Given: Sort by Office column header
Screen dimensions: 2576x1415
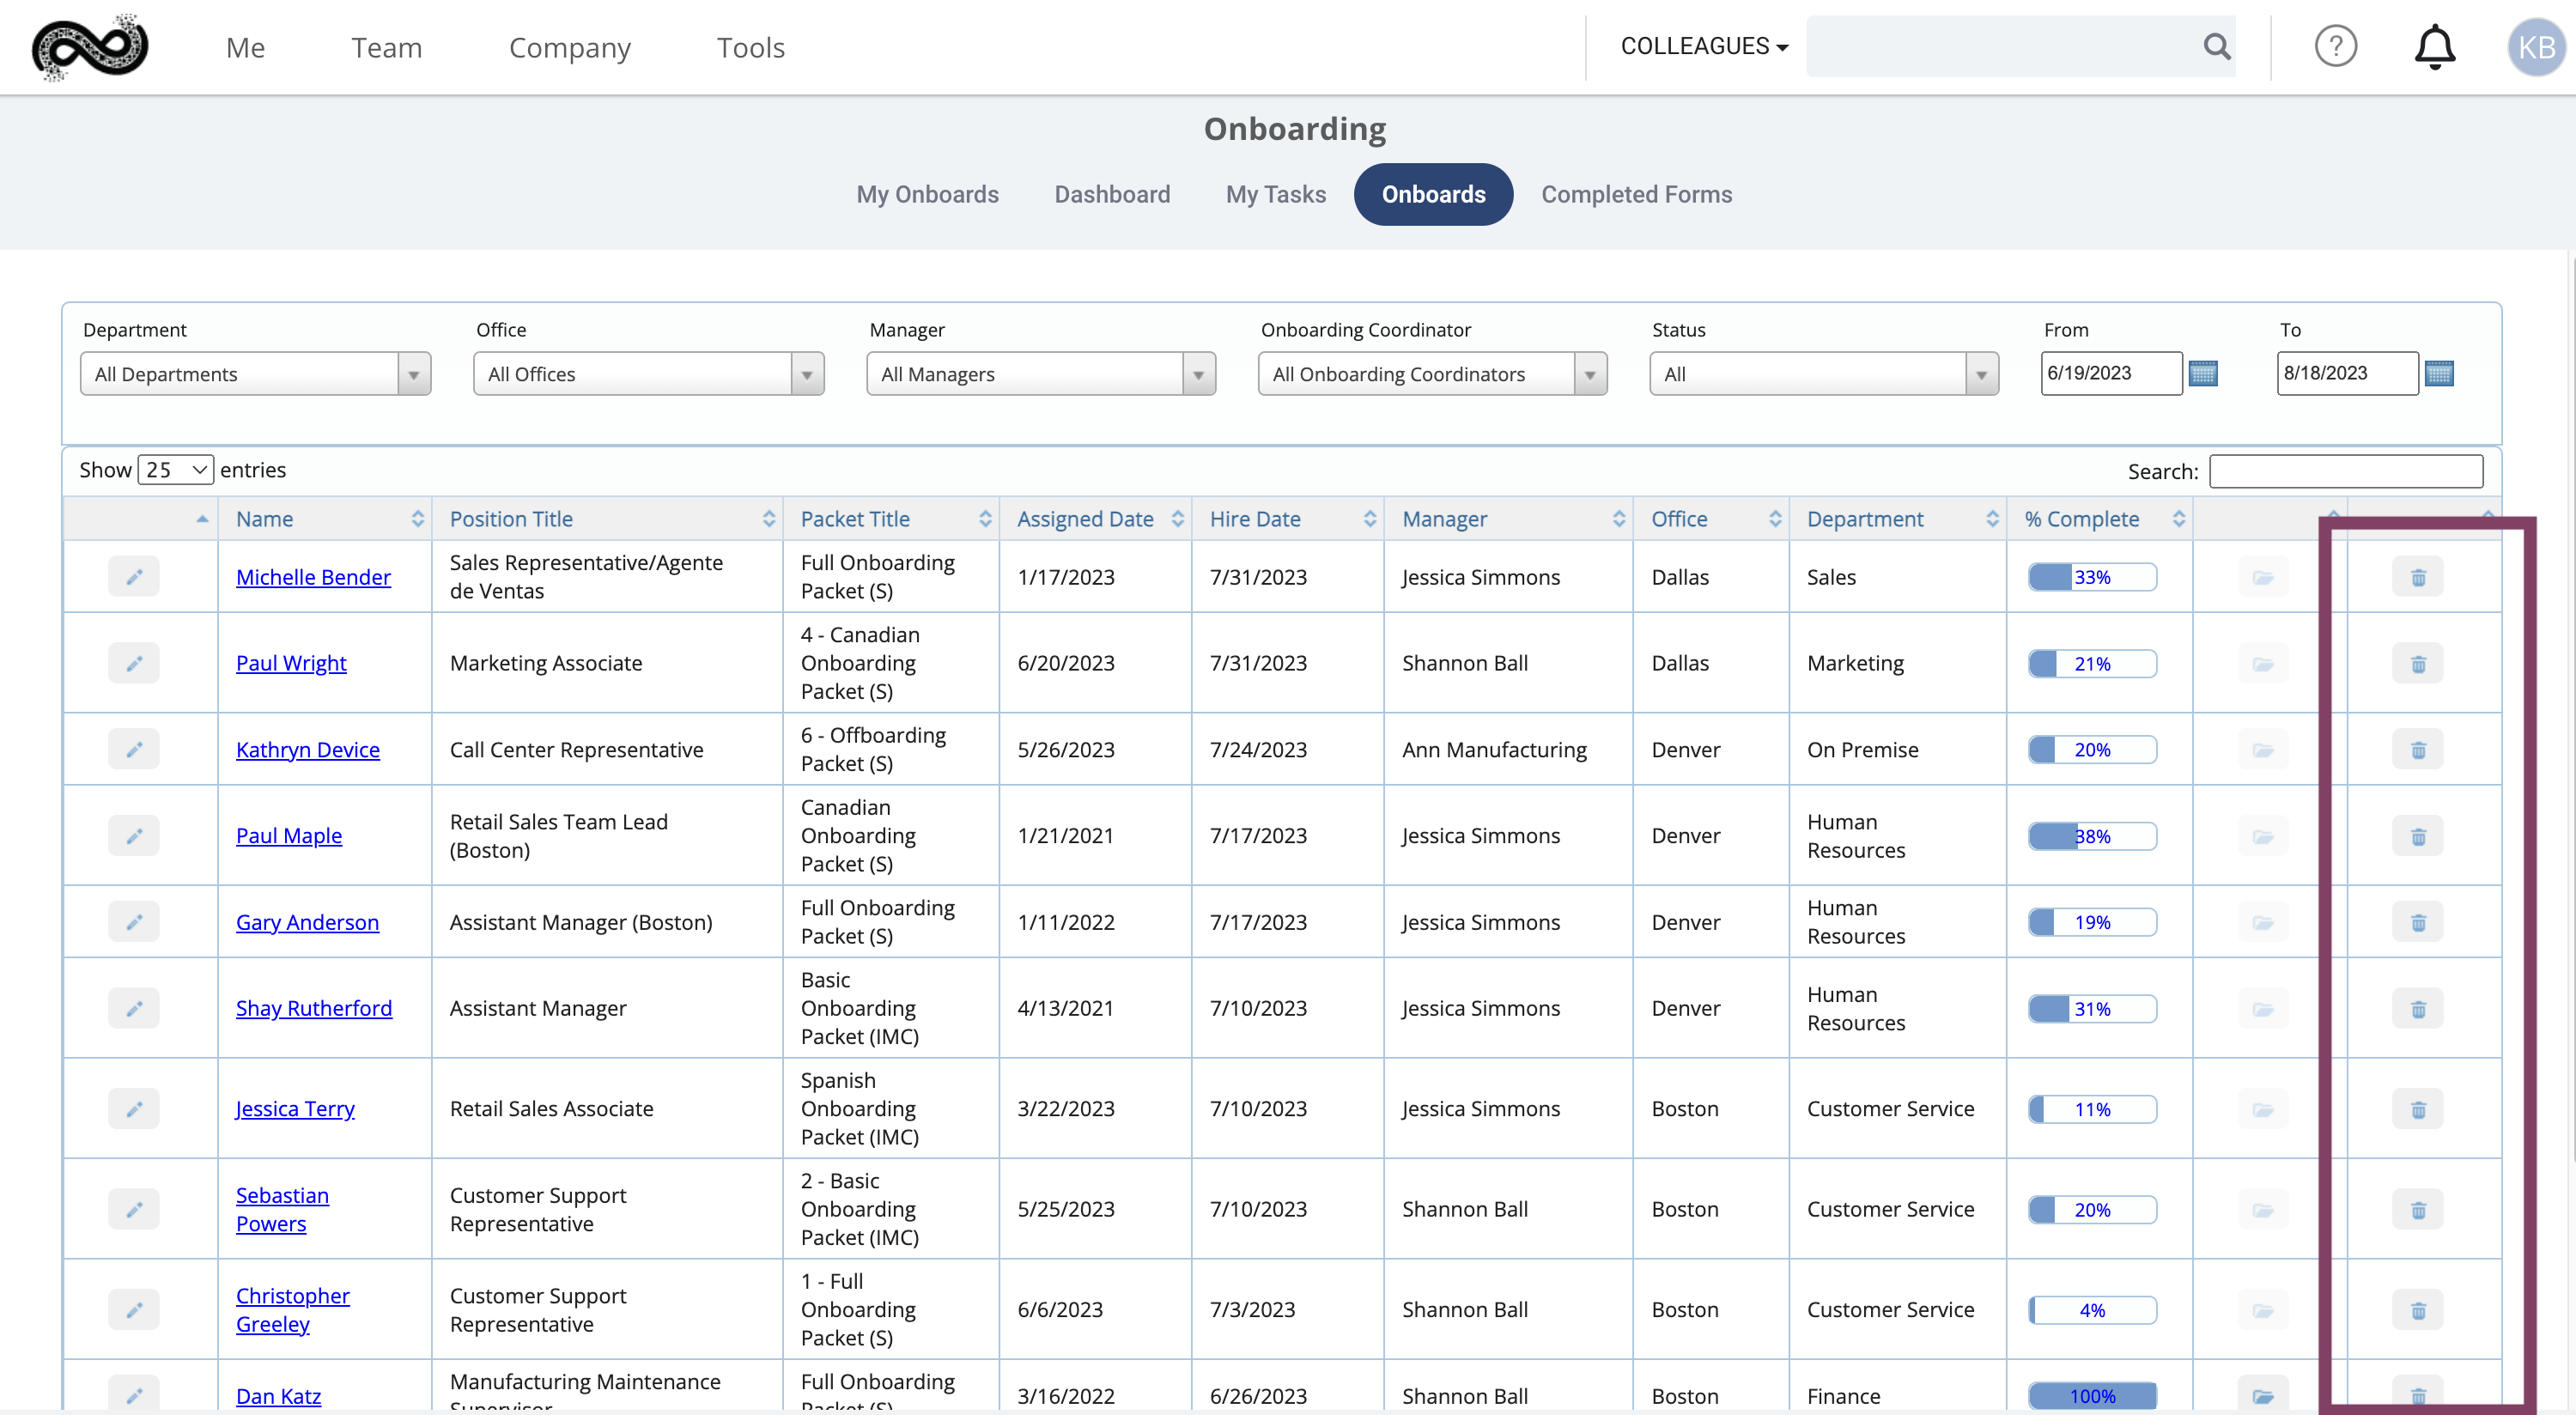Looking at the screenshot, I should click(x=1712, y=518).
